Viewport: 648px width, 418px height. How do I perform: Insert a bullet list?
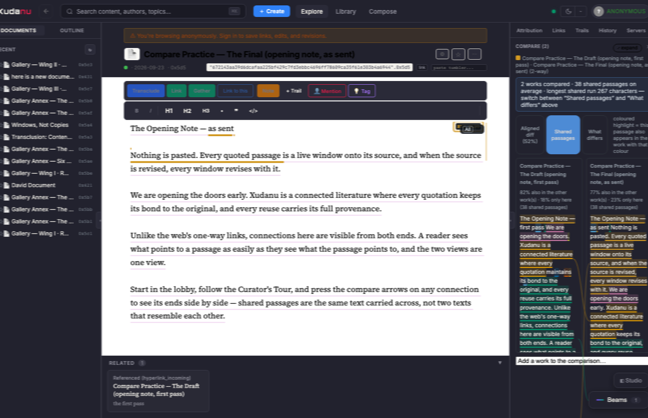point(222,111)
